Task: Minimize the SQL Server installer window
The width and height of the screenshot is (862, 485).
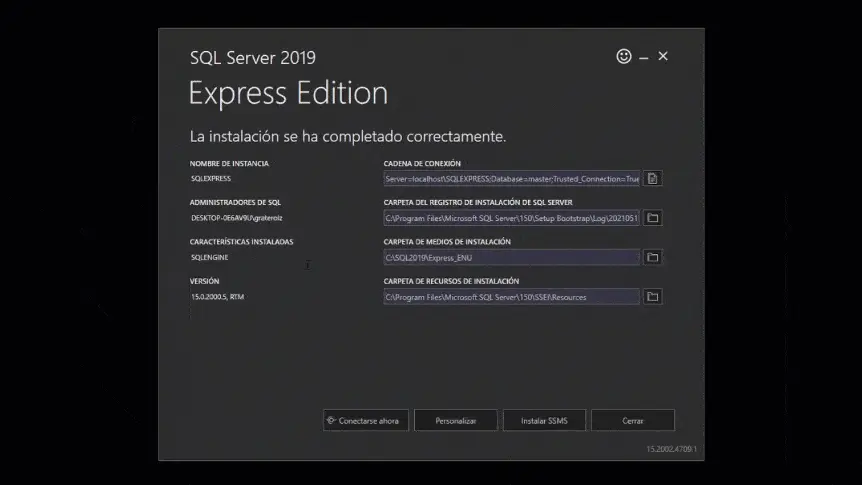Action: pyautogui.click(x=644, y=58)
